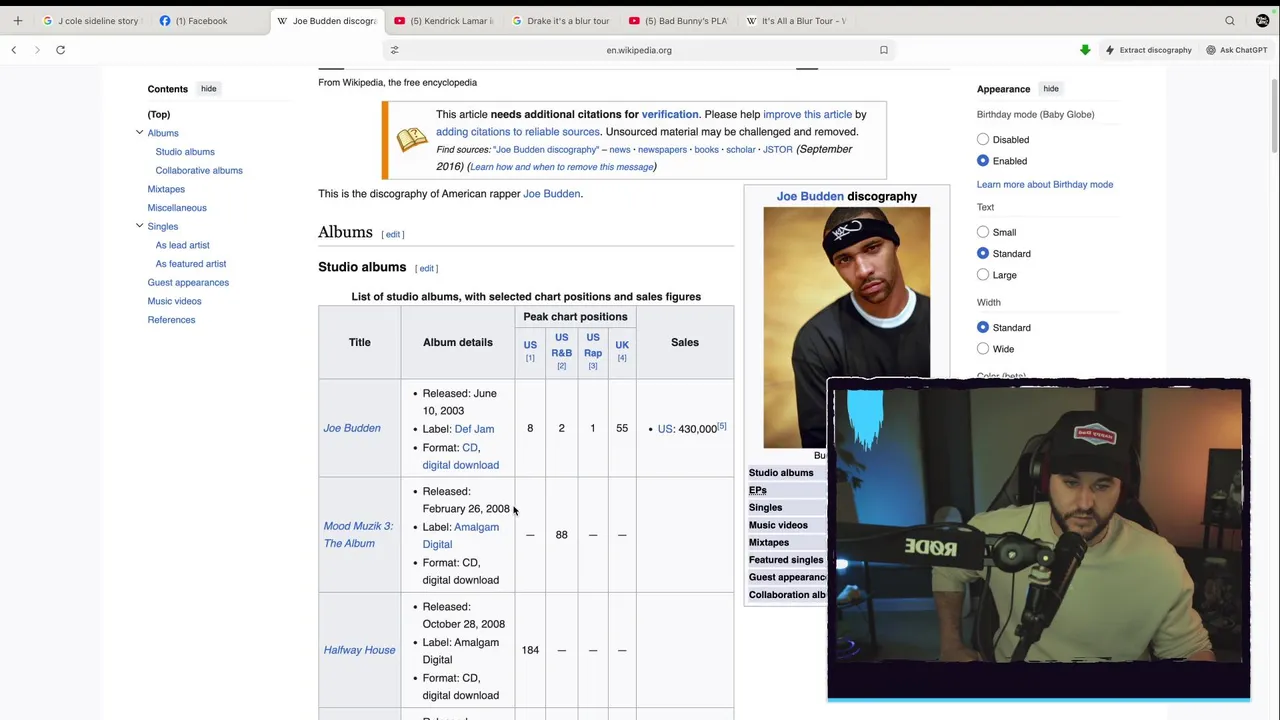The height and width of the screenshot is (720, 1280).
Task: Go to Guest appearances in Contents
Action: [188, 283]
